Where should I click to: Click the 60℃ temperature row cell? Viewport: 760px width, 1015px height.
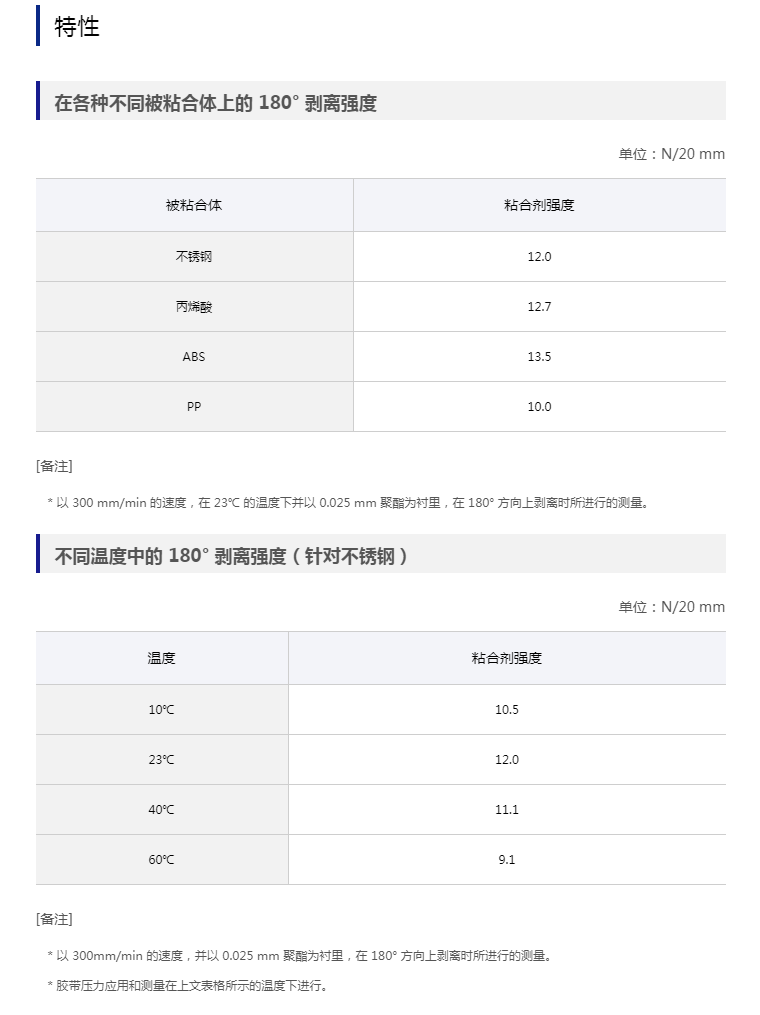tap(162, 859)
